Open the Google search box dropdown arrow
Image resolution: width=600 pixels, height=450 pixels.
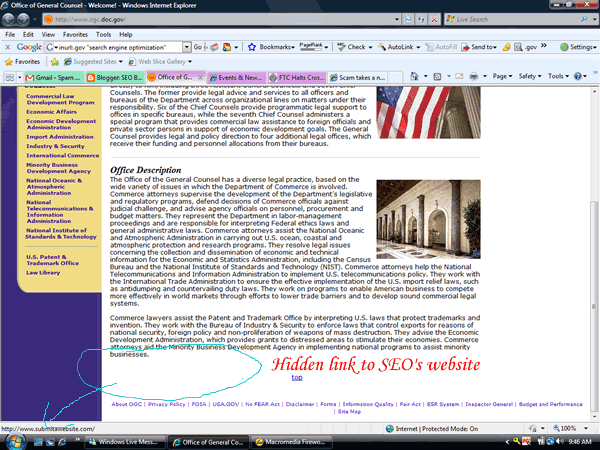coord(186,47)
